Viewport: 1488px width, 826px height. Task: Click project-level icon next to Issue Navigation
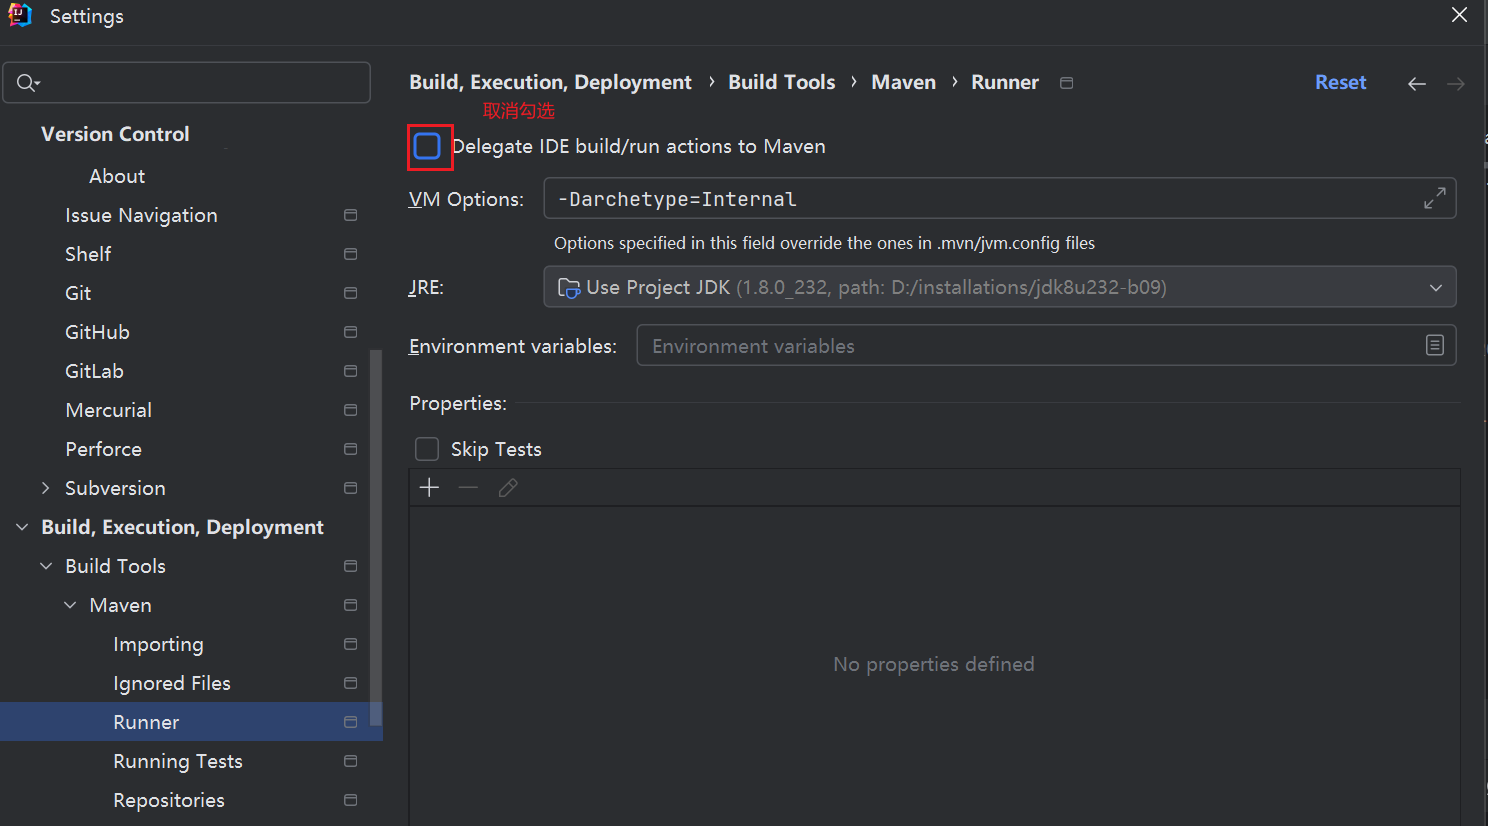tap(351, 215)
